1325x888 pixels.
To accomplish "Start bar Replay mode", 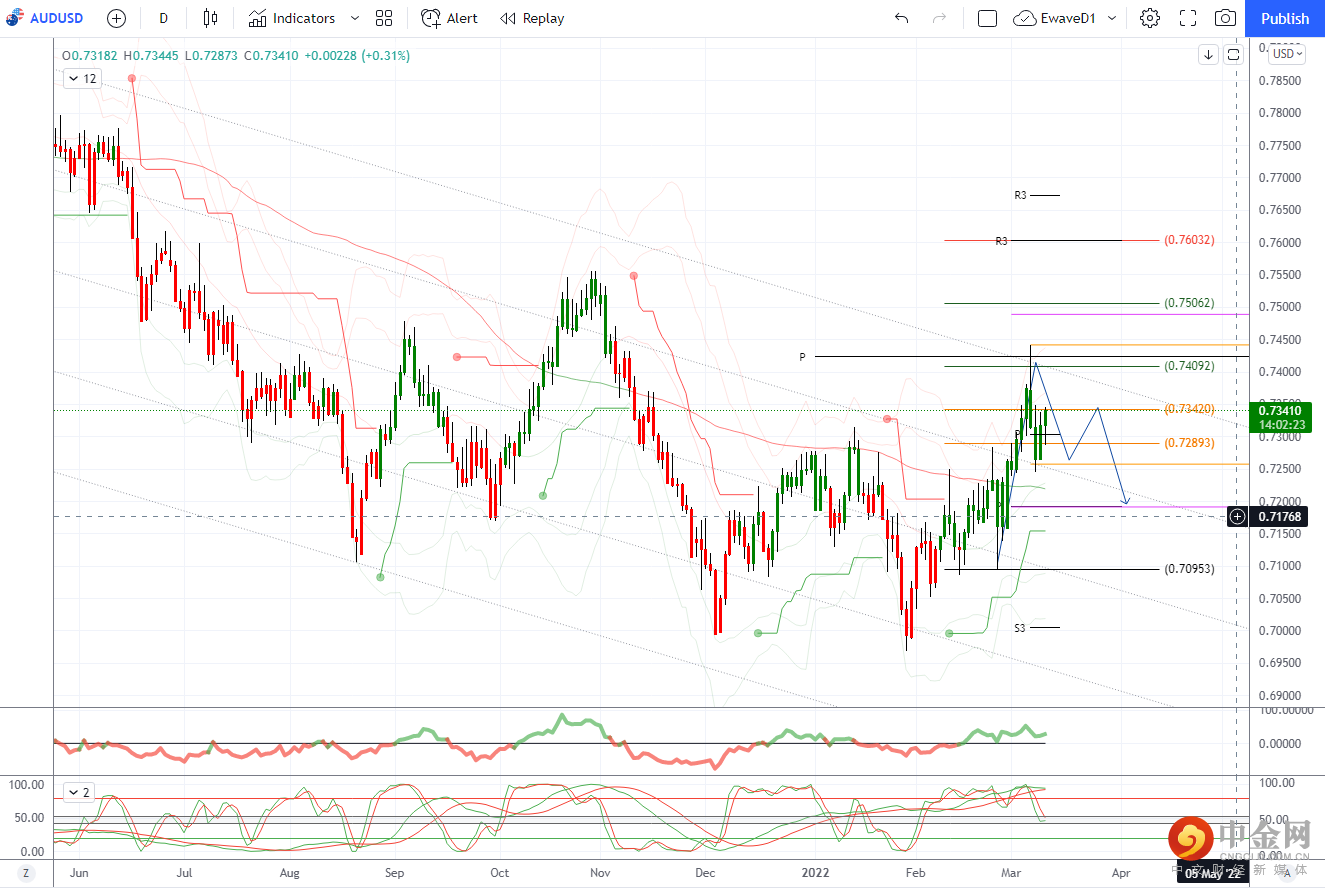I will click(x=532, y=18).
